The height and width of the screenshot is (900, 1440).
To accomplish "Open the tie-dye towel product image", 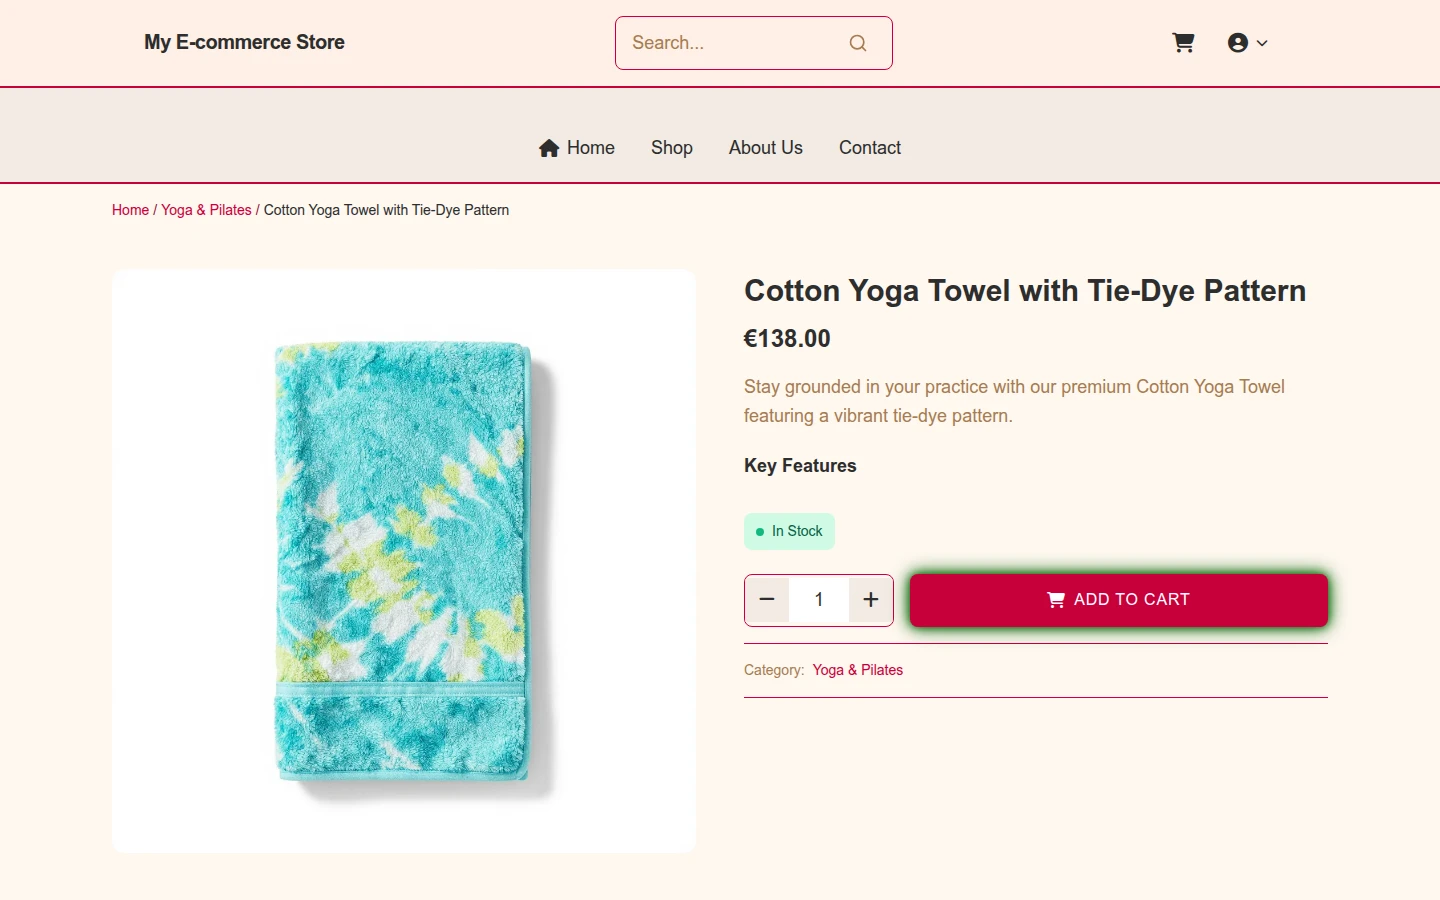I will click(x=404, y=561).
